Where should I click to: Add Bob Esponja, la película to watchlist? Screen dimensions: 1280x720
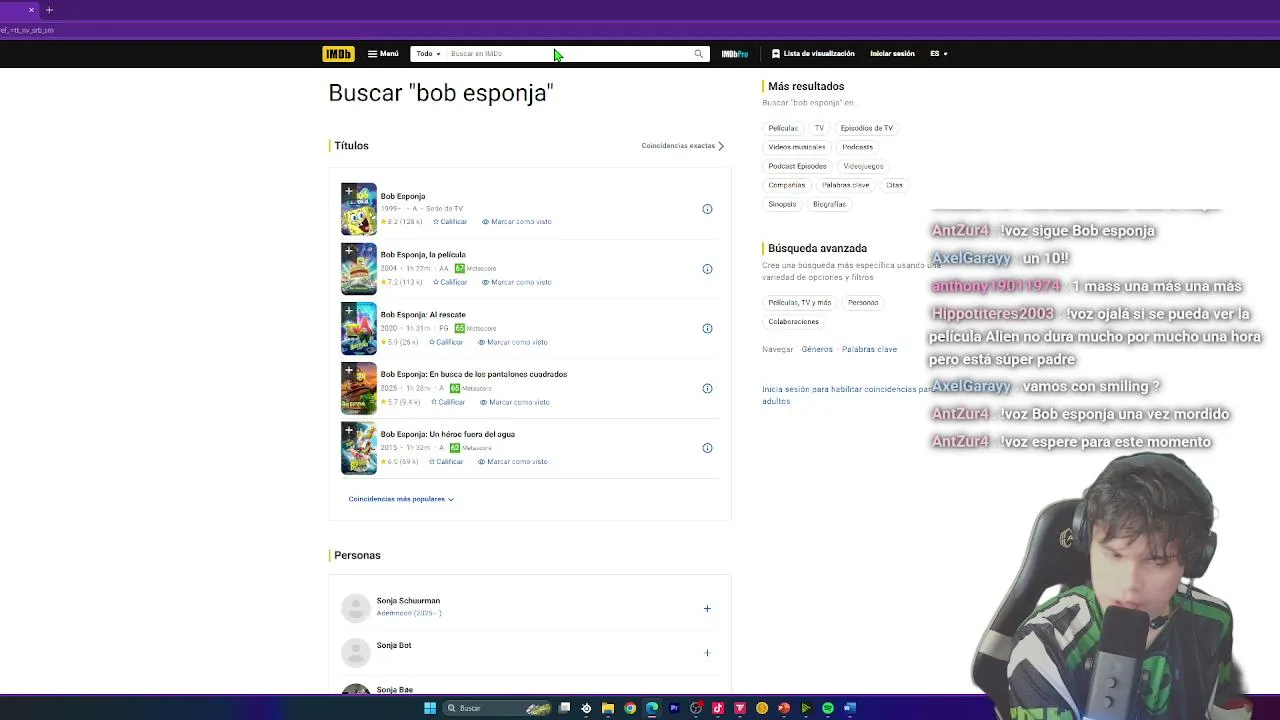(349, 250)
